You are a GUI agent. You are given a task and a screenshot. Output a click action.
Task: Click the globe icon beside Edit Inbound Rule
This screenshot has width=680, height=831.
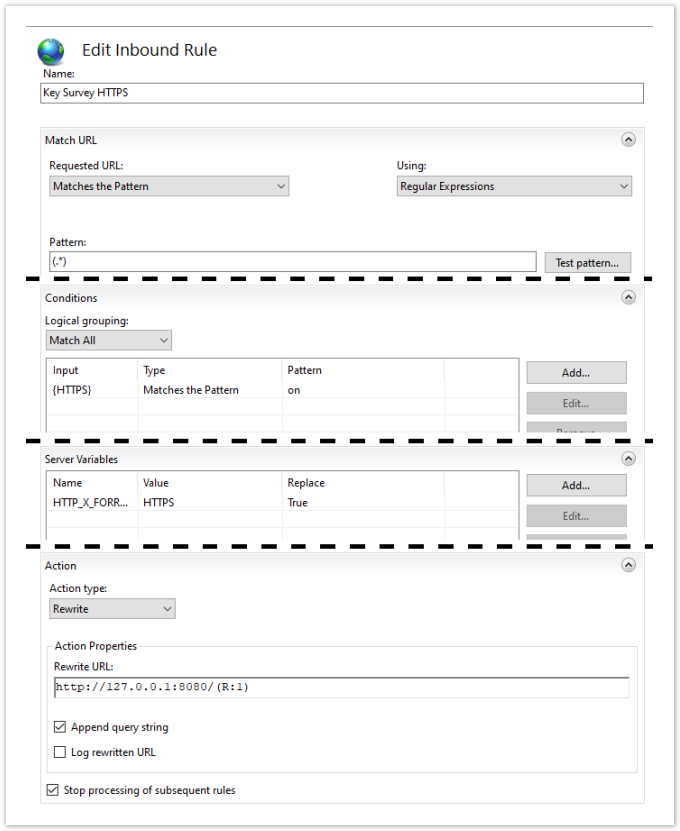(51, 52)
